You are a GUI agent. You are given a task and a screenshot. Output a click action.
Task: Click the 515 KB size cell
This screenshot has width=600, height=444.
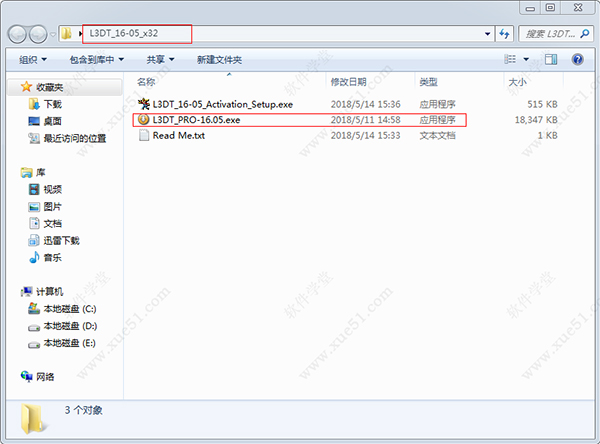542,104
